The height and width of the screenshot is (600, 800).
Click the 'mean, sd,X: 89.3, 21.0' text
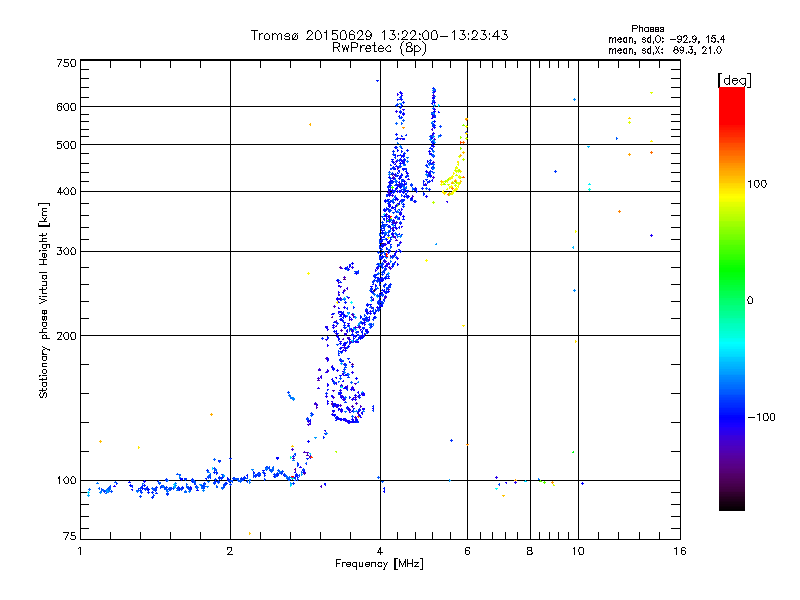(x=665, y=50)
